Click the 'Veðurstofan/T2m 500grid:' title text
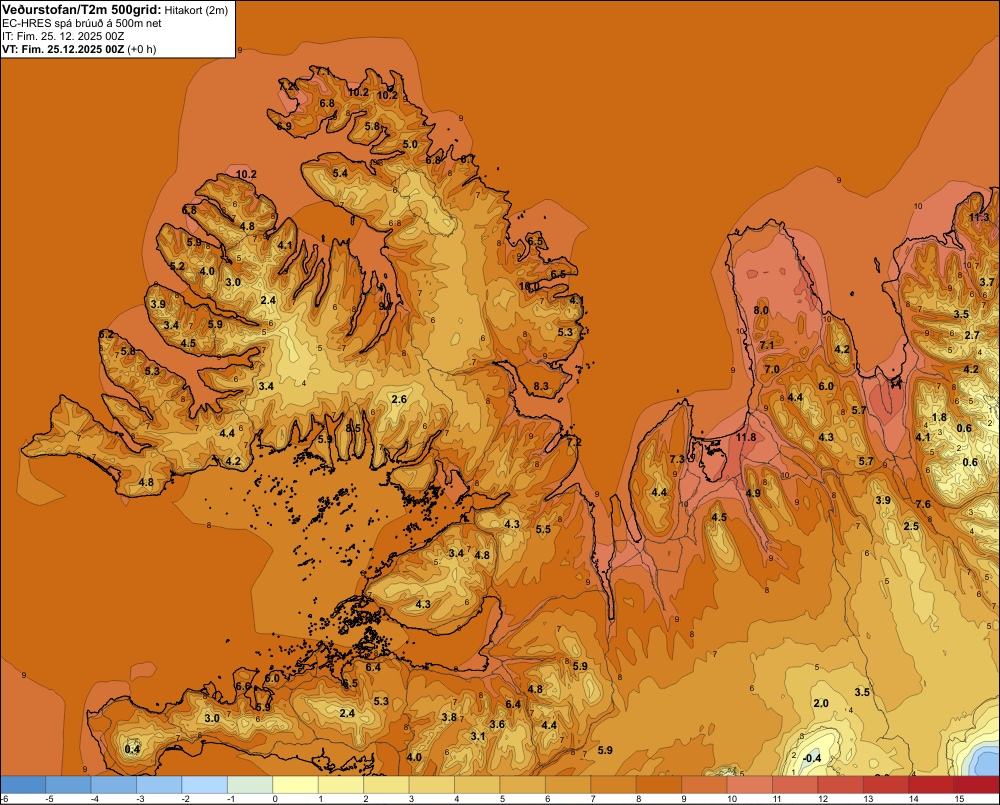 [82, 10]
